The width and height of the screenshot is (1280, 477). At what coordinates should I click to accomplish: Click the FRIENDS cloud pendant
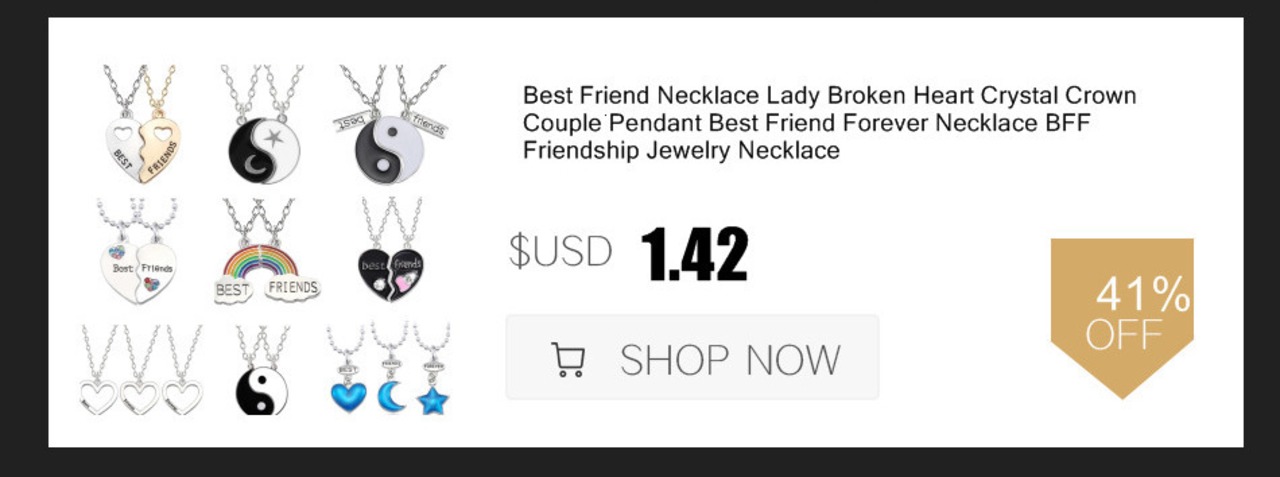point(293,288)
